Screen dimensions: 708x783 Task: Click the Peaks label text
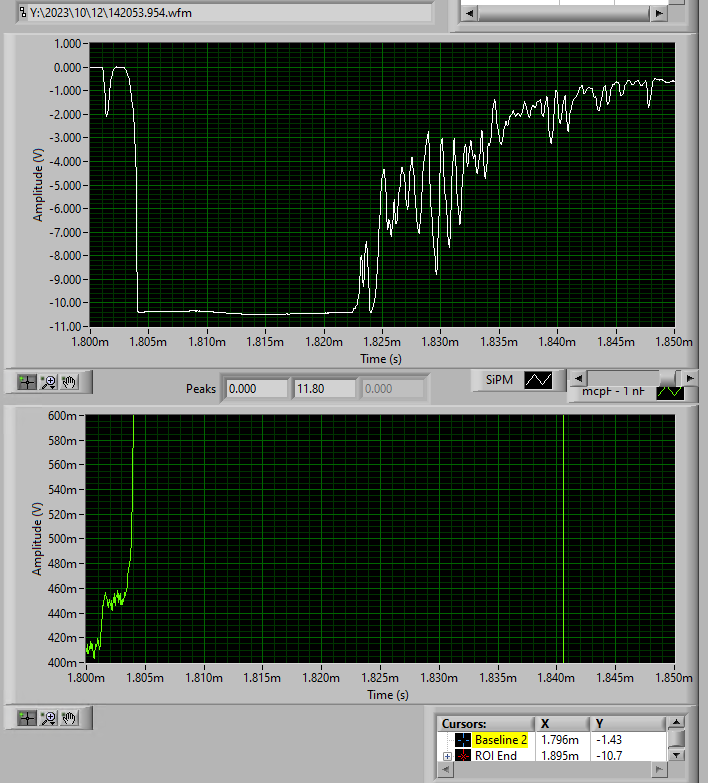(201, 389)
